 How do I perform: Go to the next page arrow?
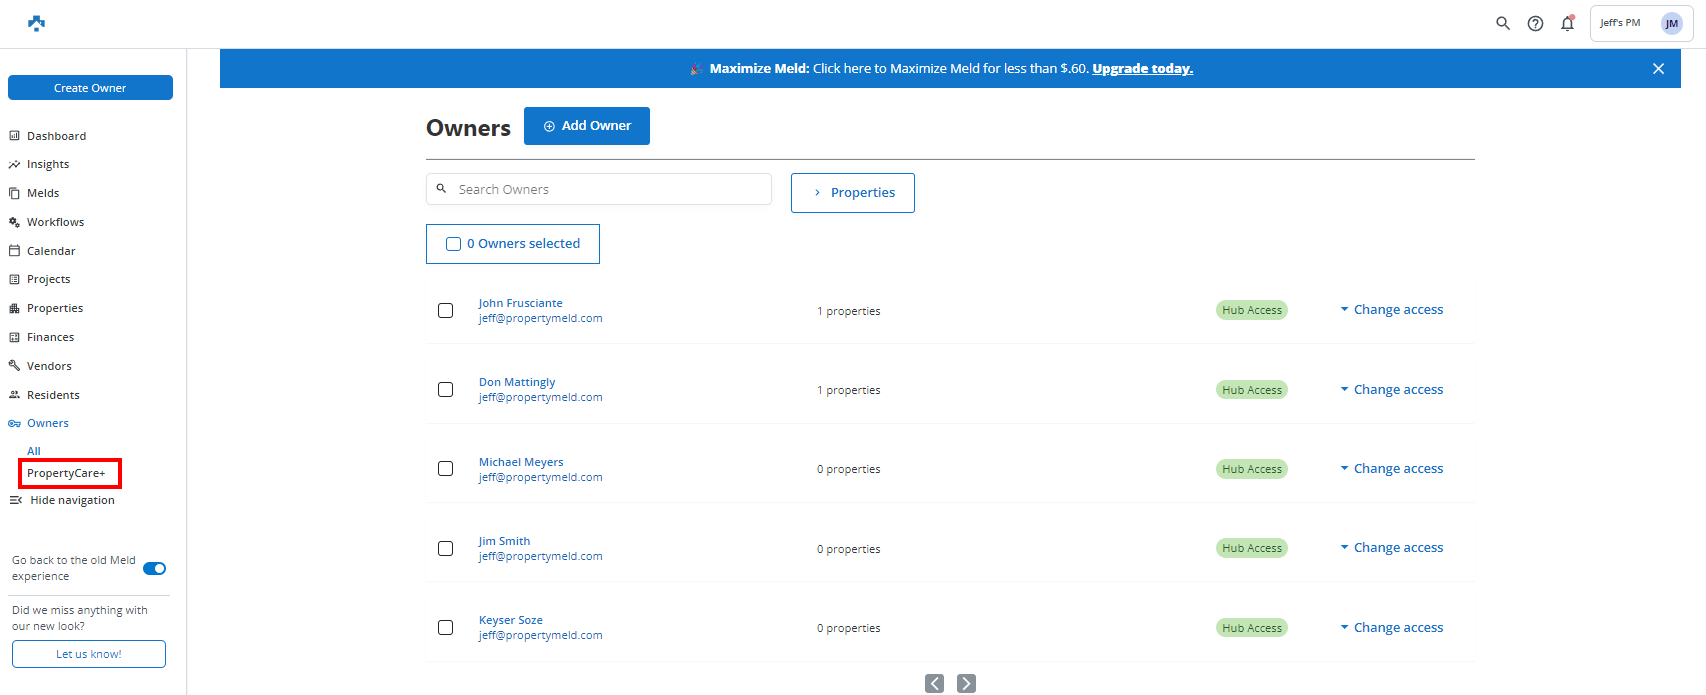coord(966,683)
